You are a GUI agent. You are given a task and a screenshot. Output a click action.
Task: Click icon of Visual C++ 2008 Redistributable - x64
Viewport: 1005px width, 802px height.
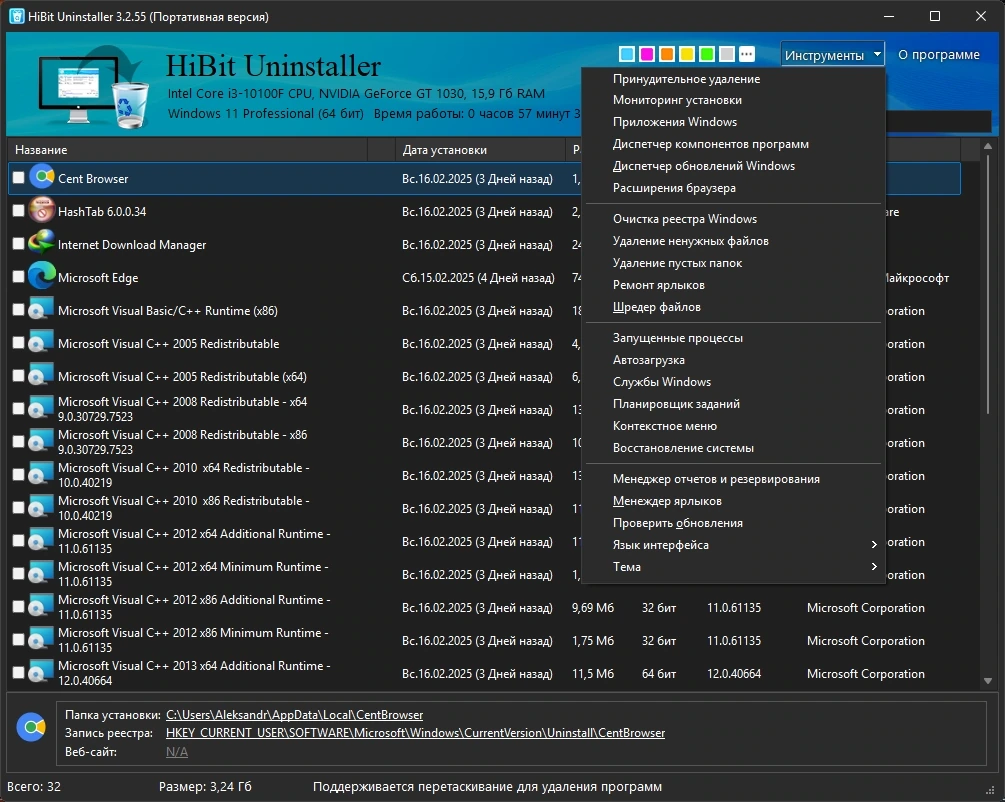click(42, 408)
